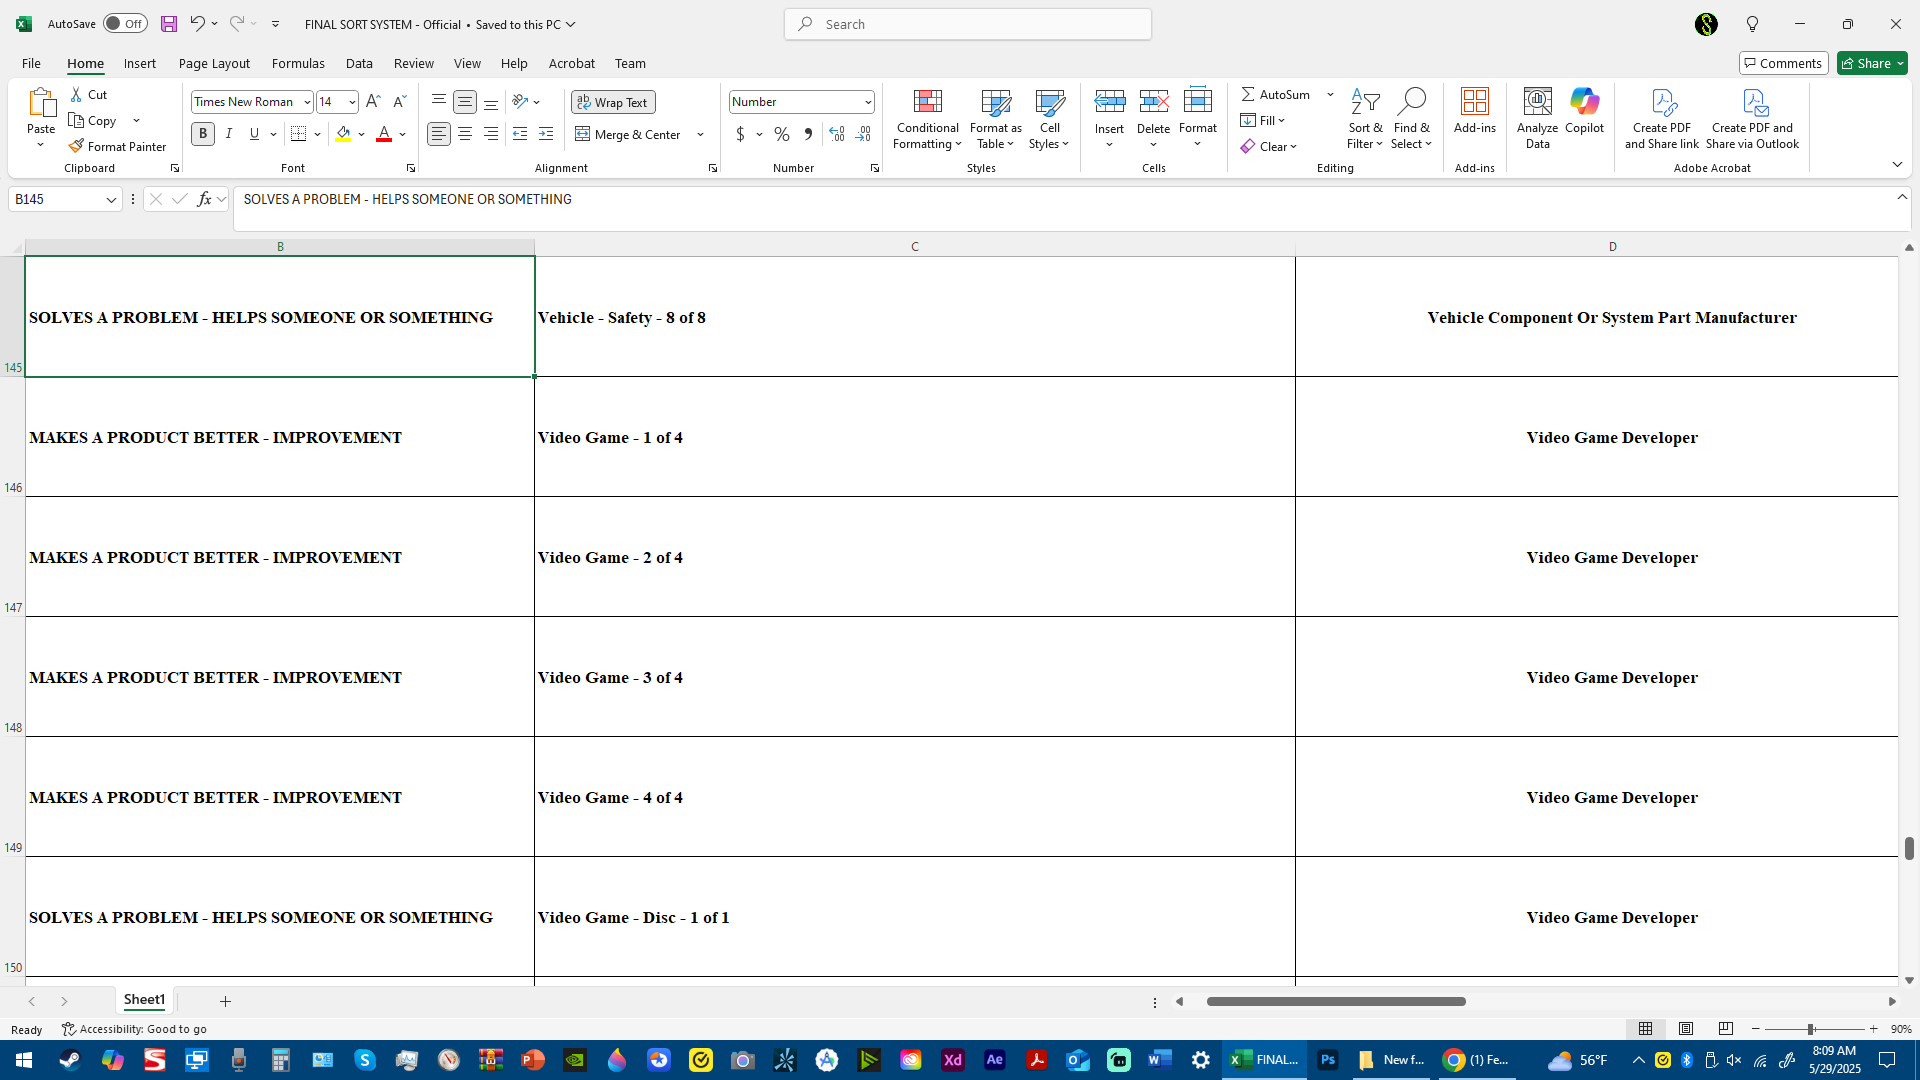
Task: Open the Comments pane button
Action: (x=1783, y=63)
